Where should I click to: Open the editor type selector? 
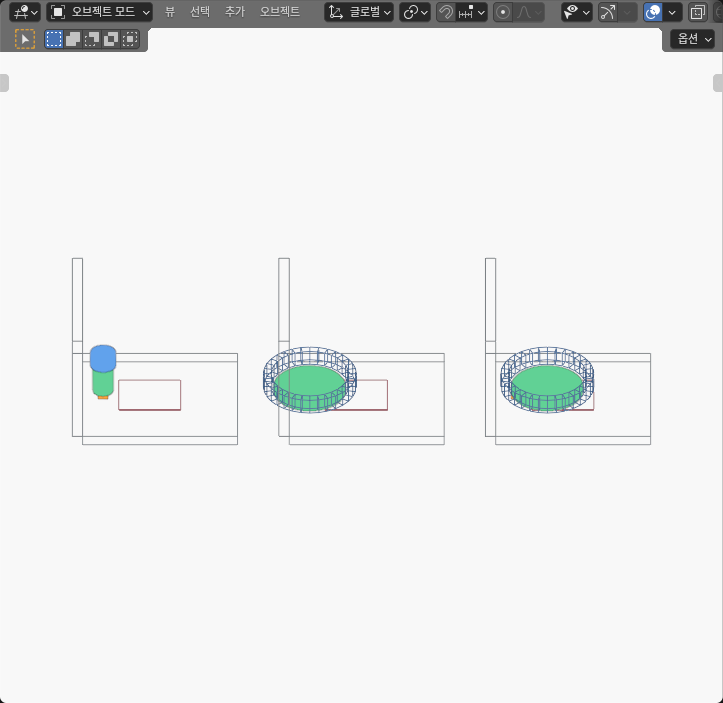(25, 12)
